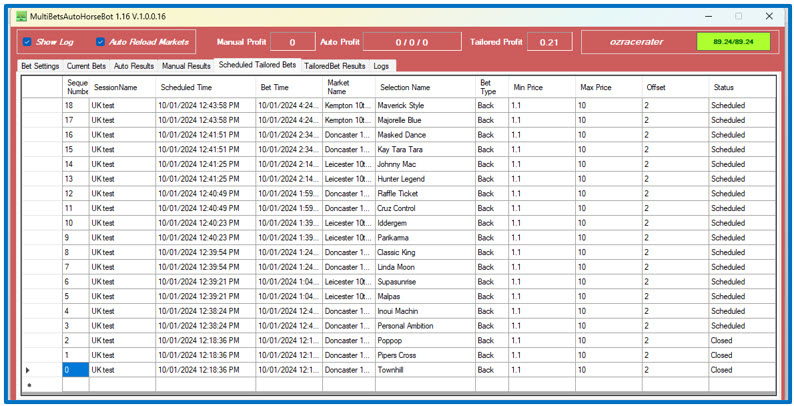Click the Iddergem selection cell
Image resolution: width=794 pixels, height=406 pixels.
(x=425, y=223)
